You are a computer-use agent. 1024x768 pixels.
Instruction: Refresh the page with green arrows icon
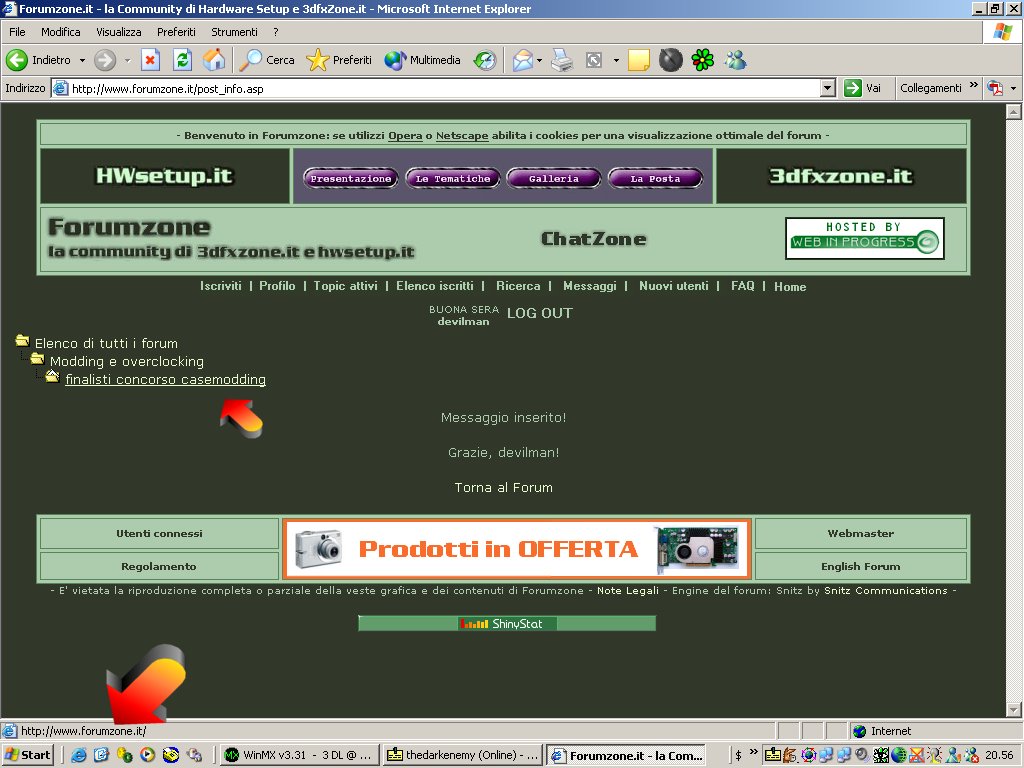(x=182, y=60)
